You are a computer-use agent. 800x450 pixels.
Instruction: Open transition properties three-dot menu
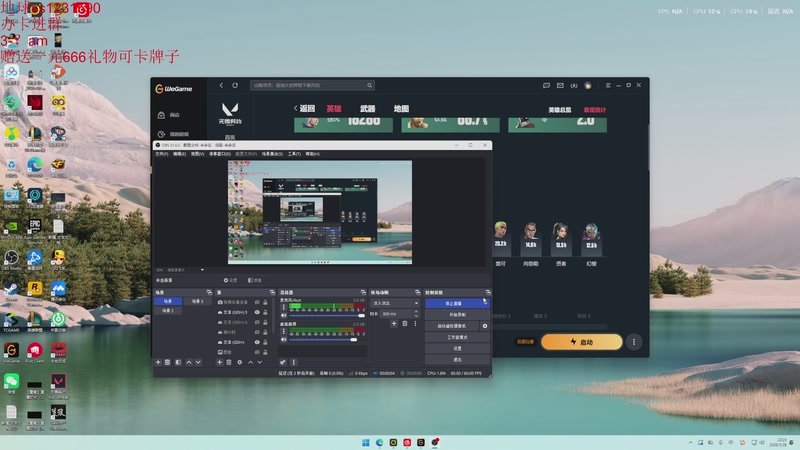[415, 323]
